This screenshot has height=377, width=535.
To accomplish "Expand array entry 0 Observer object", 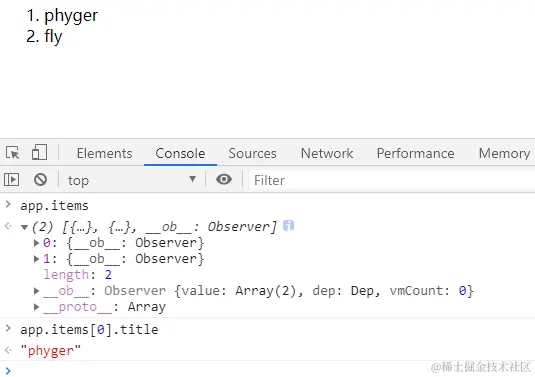I will 36,243.
